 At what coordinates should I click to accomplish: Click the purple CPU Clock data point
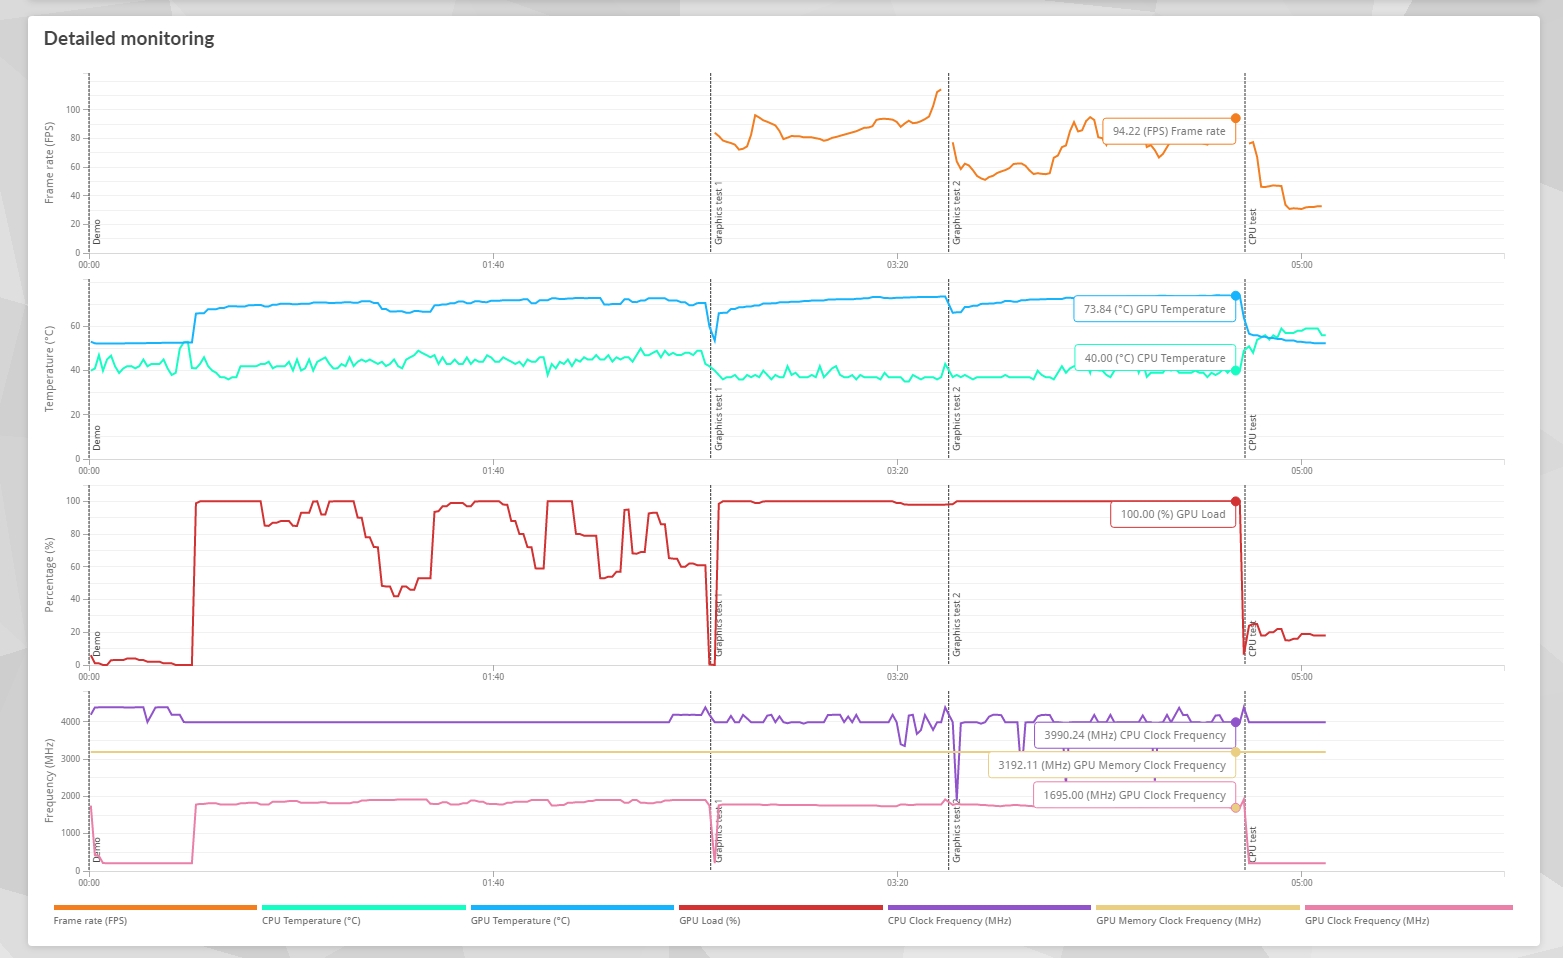point(1236,722)
